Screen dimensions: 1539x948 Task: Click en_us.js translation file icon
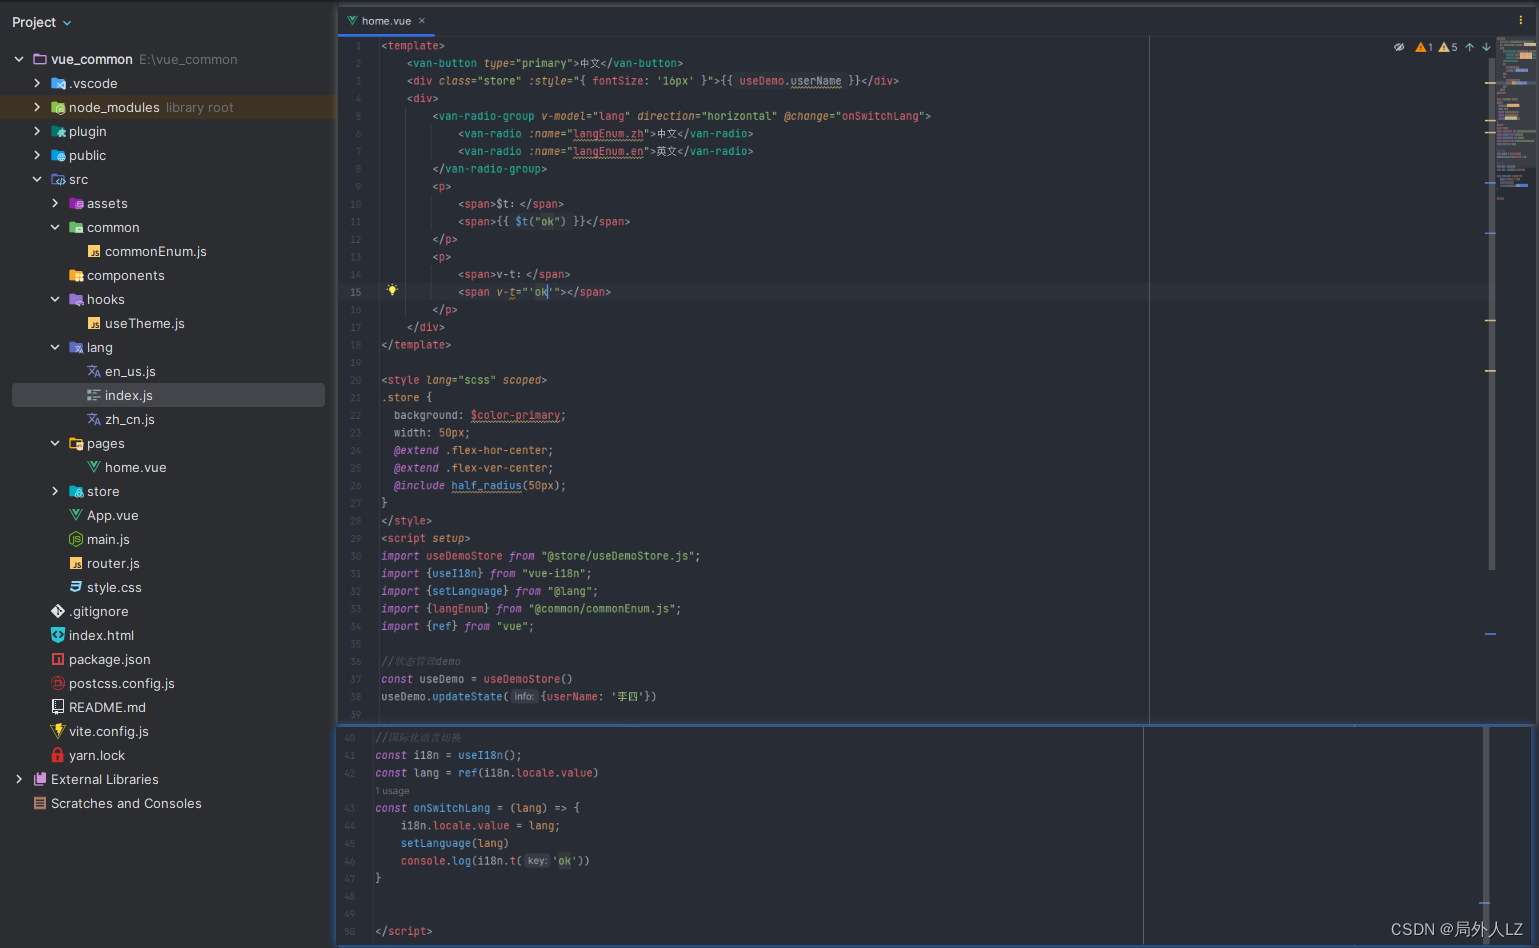click(x=94, y=371)
